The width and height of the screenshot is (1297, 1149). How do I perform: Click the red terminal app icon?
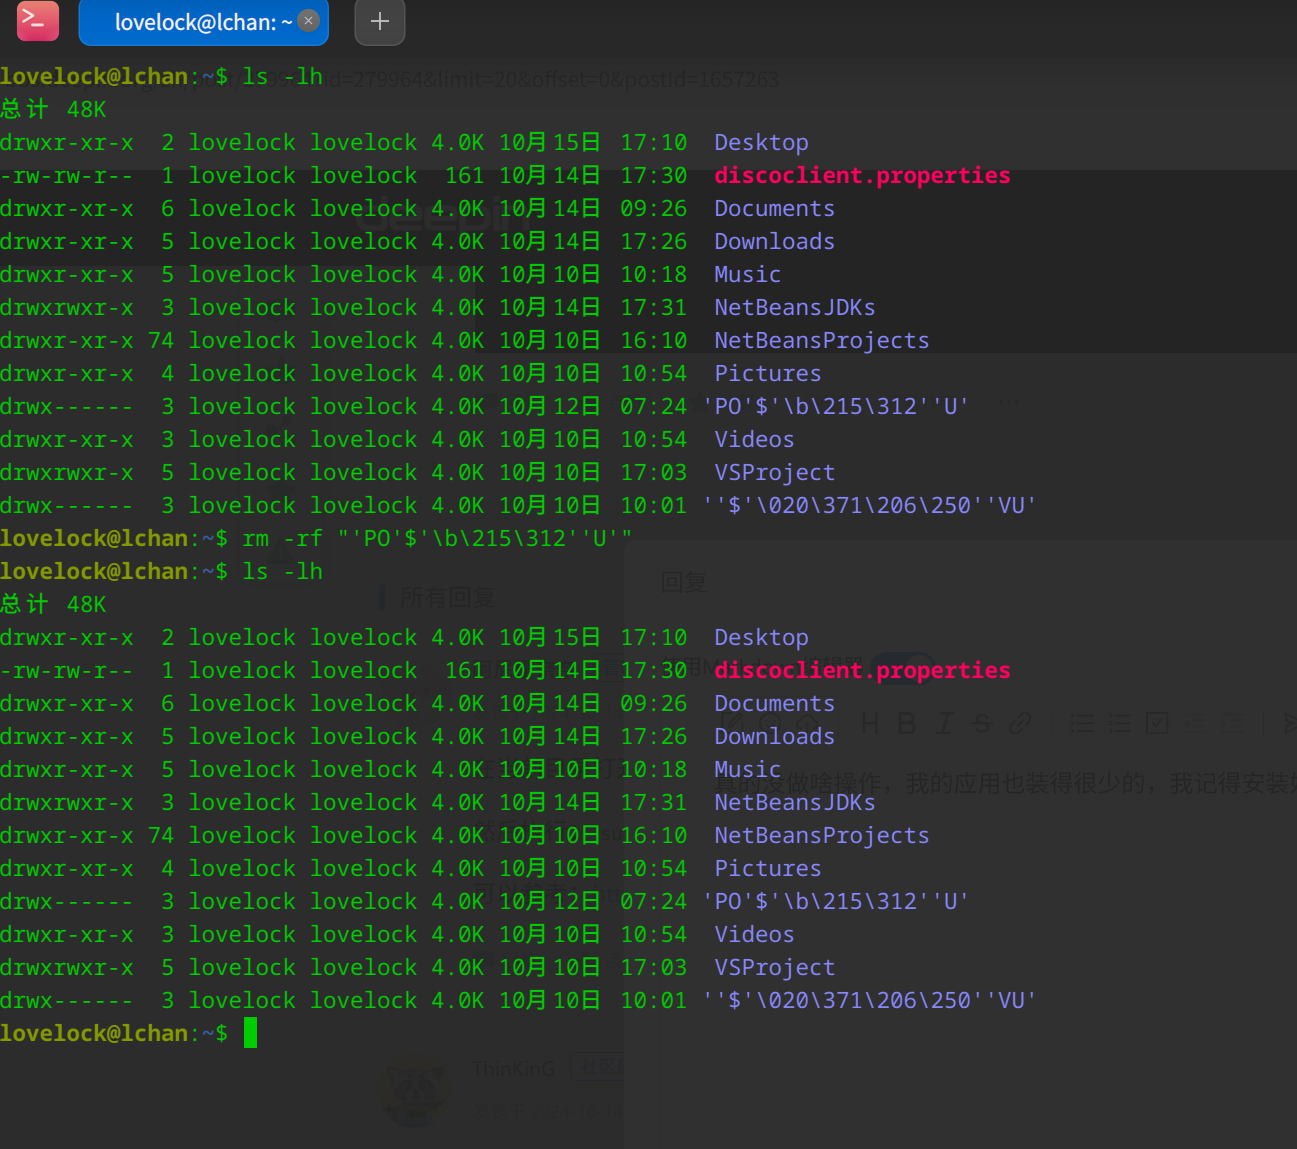click(38, 20)
